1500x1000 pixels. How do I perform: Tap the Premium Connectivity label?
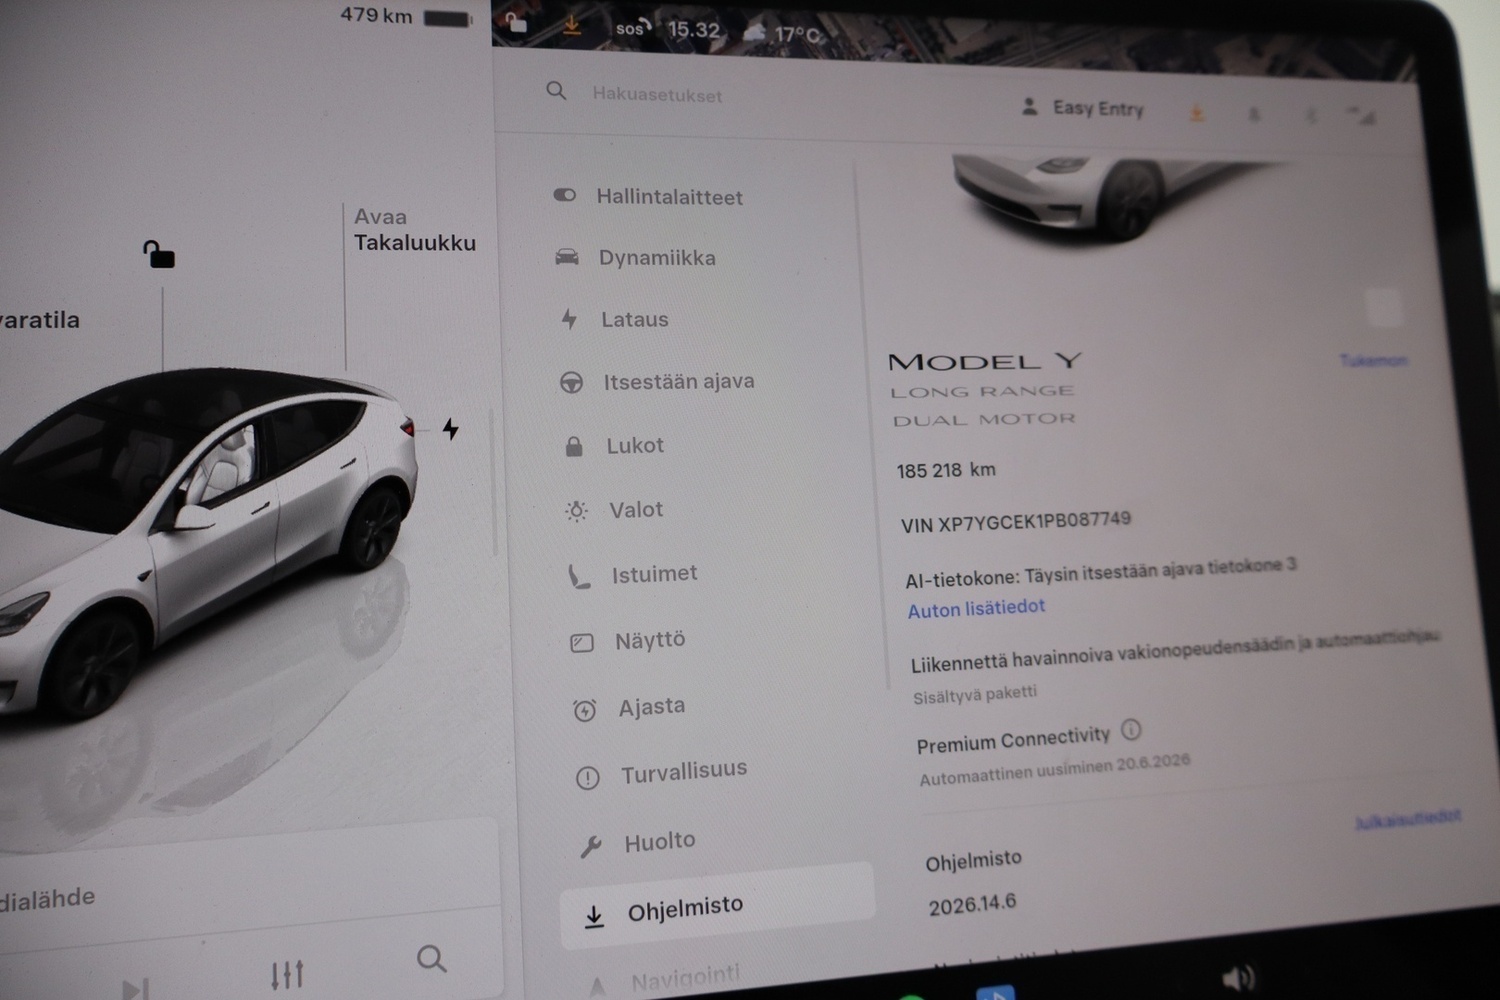coord(1013,741)
